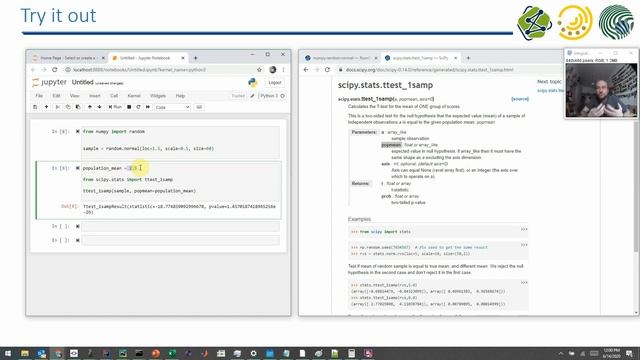Show hidden system tray icons chevron
Screen dimensions: 640x360
click(561, 353)
